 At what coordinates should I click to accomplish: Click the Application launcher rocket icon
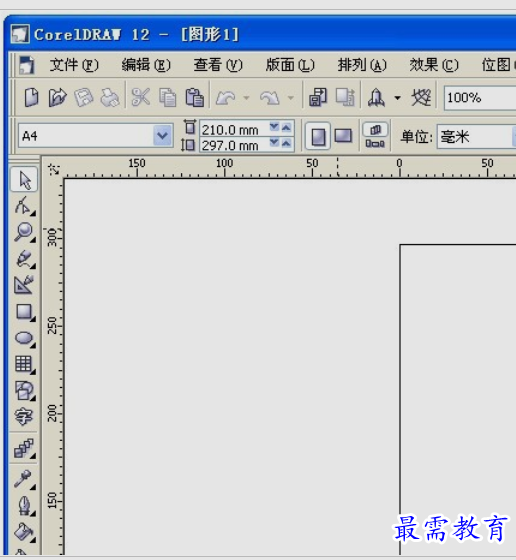(376, 97)
